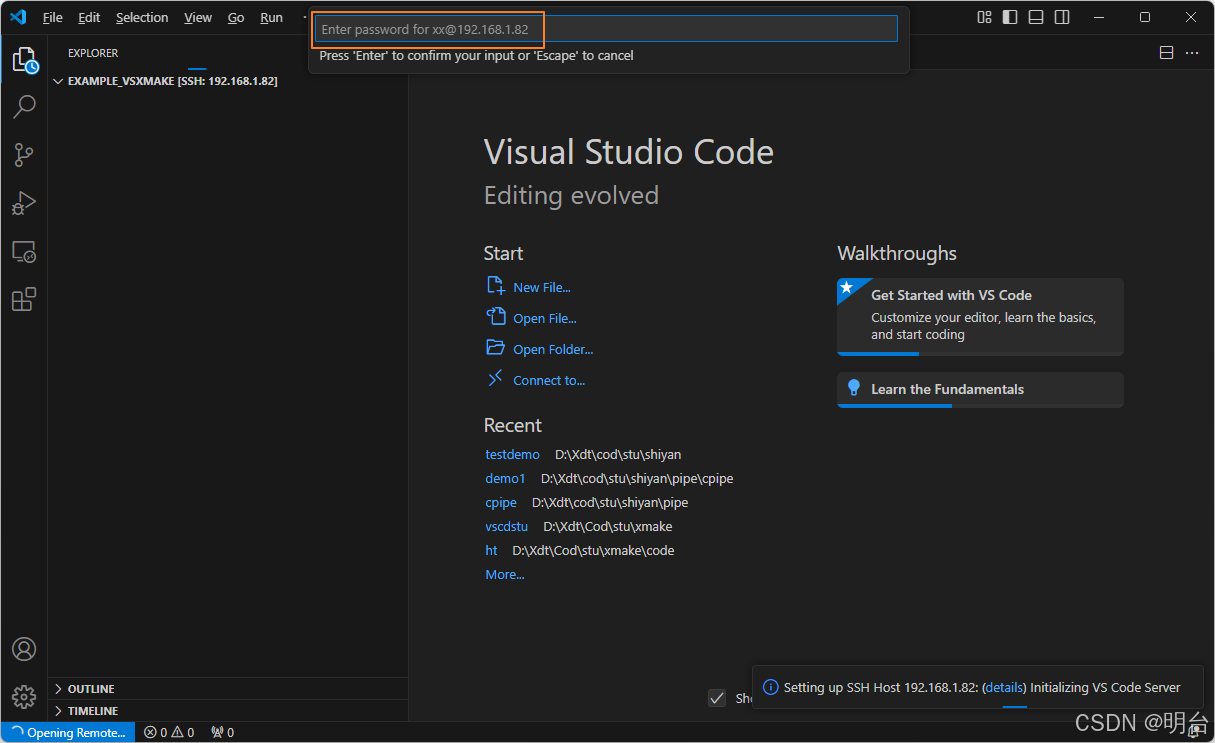Click the More... recent link
The height and width of the screenshot is (743, 1215).
pyautogui.click(x=505, y=574)
